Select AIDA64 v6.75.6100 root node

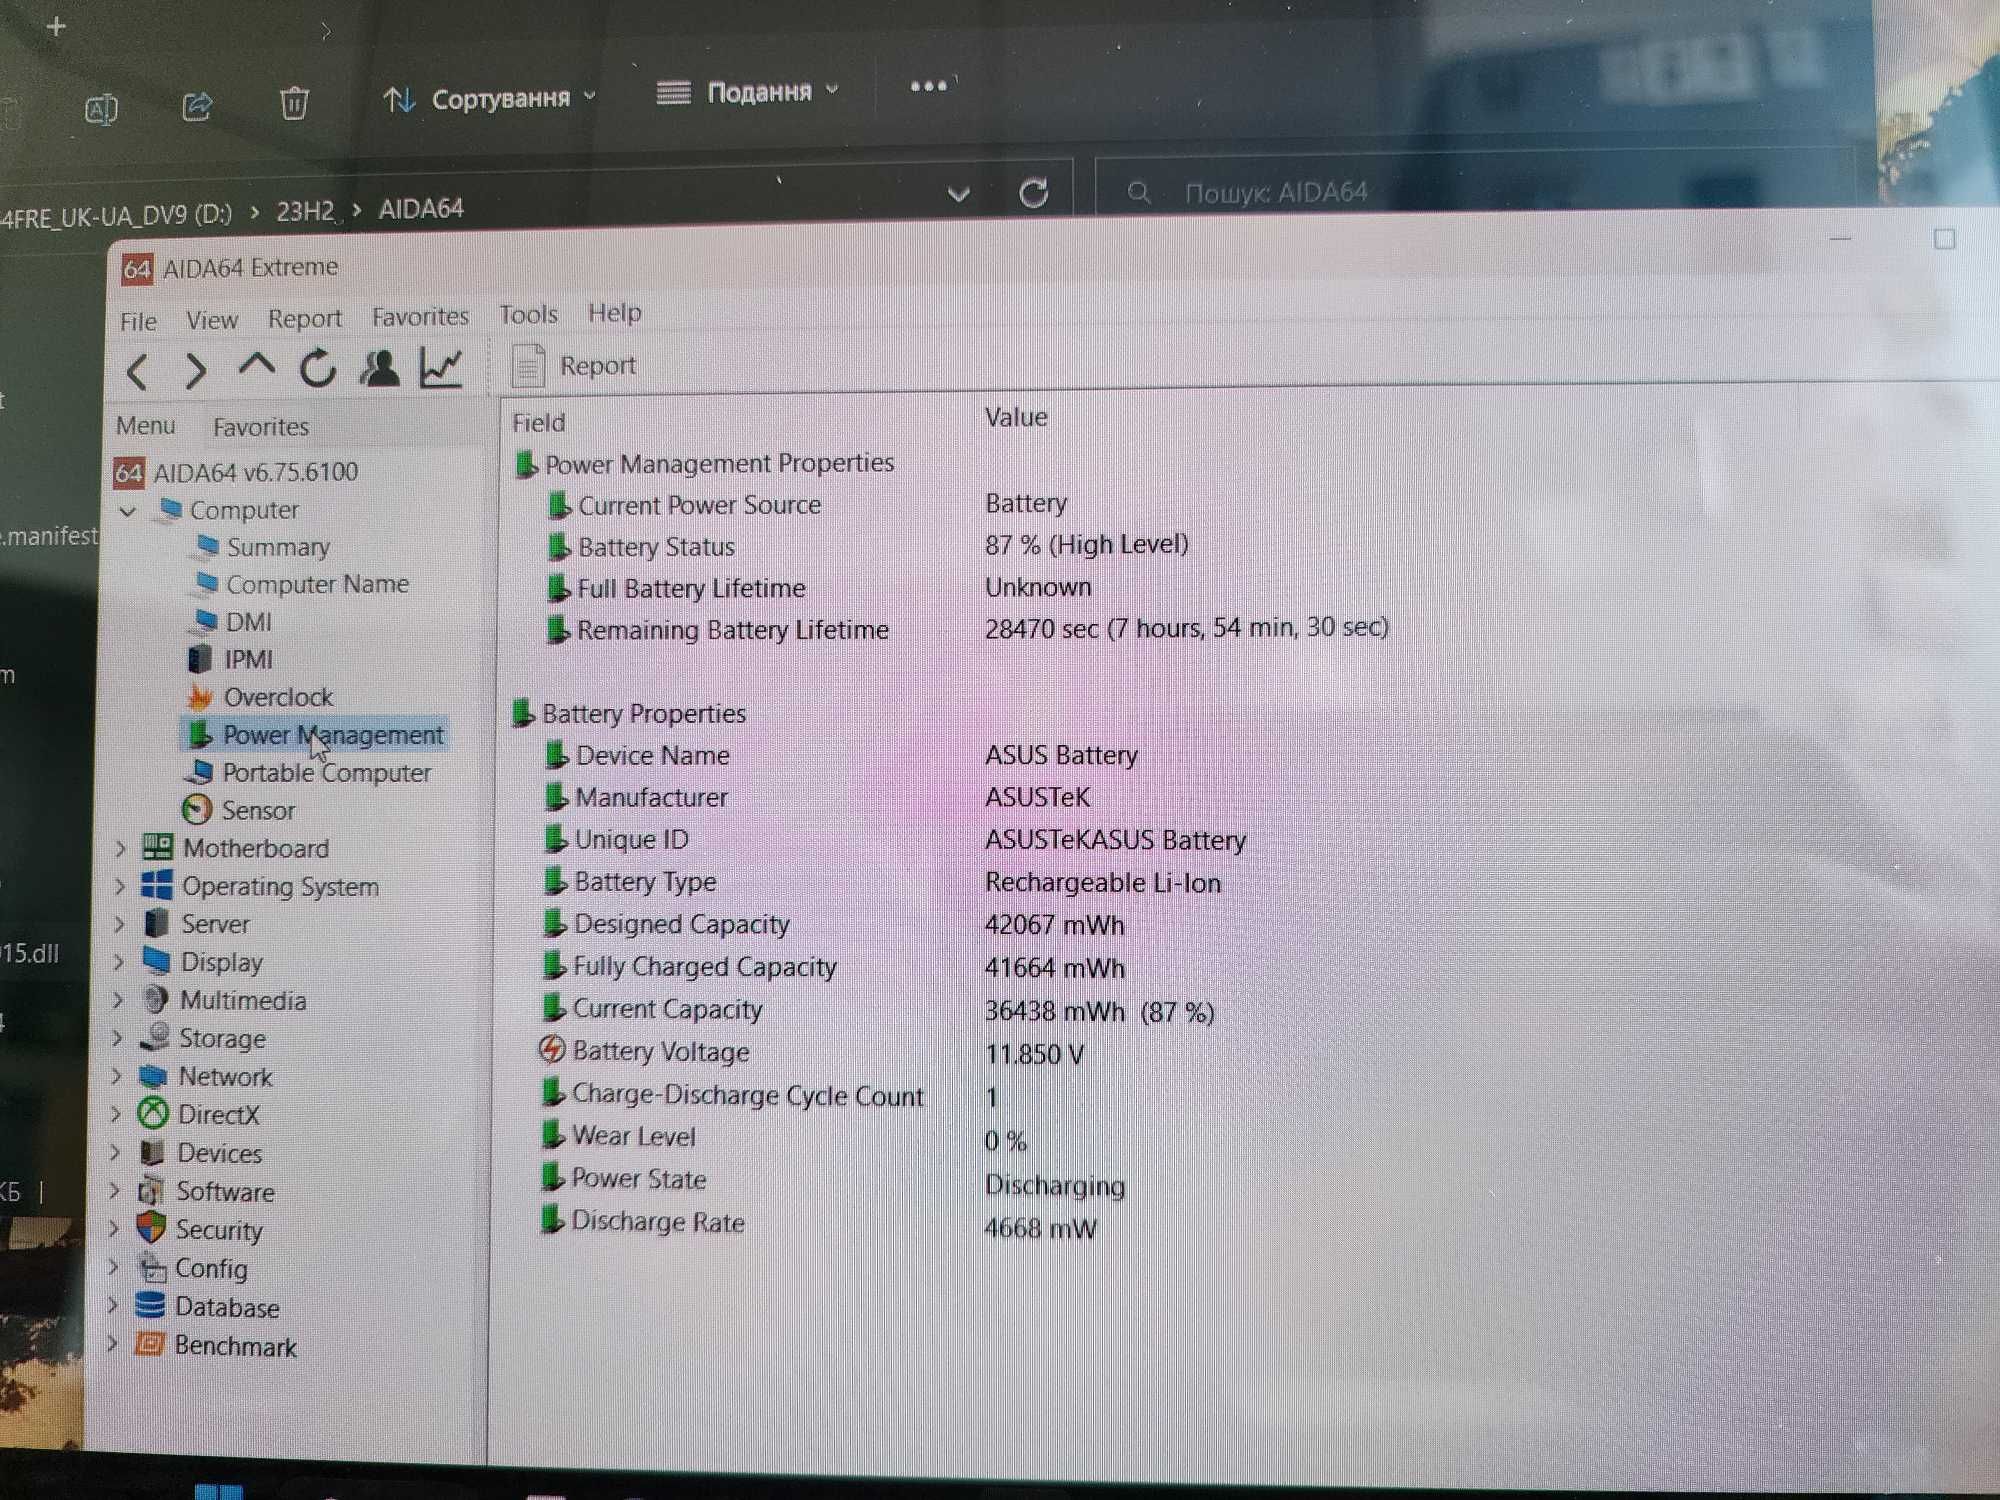[x=236, y=472]
